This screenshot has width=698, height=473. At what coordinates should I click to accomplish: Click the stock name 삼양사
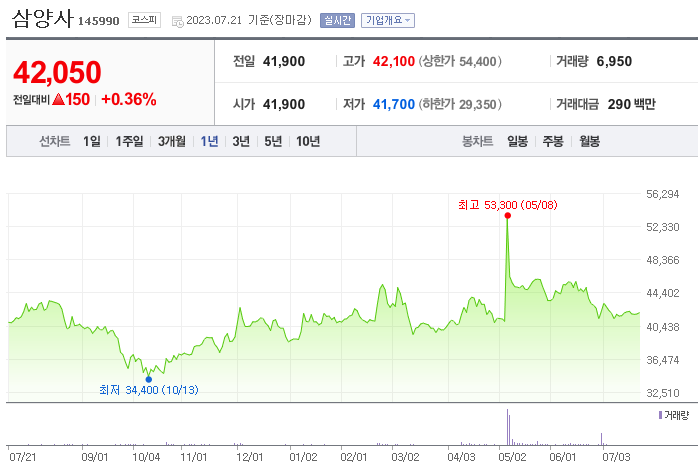[x=43, y=19]
